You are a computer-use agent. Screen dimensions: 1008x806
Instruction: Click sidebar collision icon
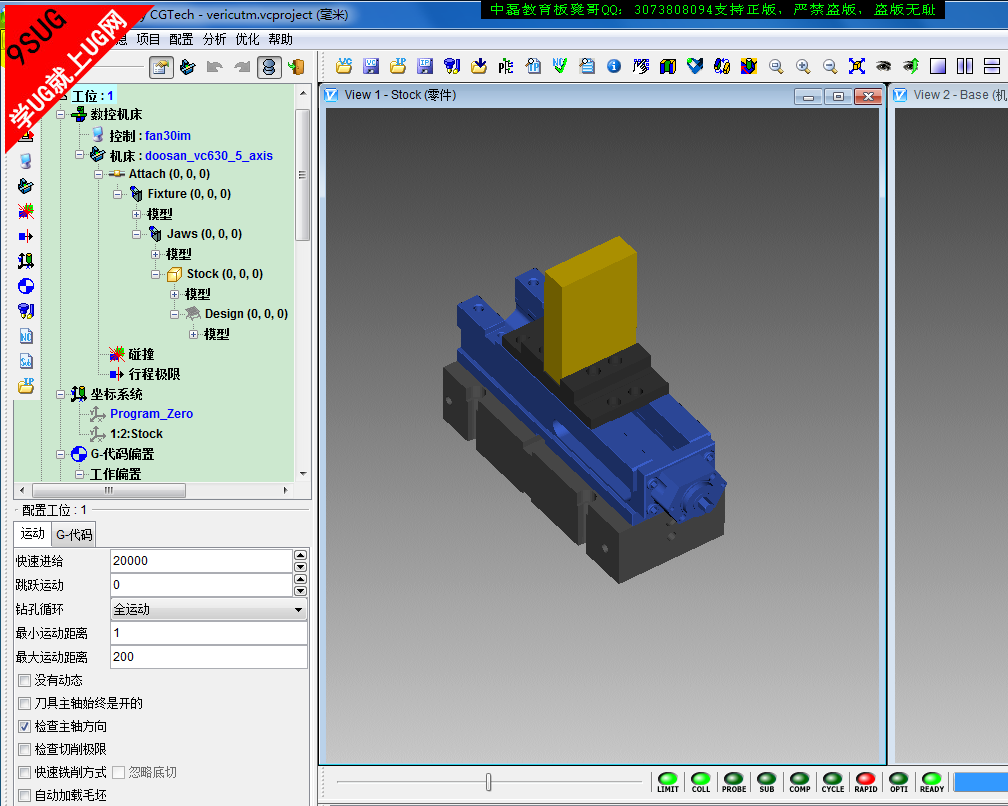click(26, 211)
